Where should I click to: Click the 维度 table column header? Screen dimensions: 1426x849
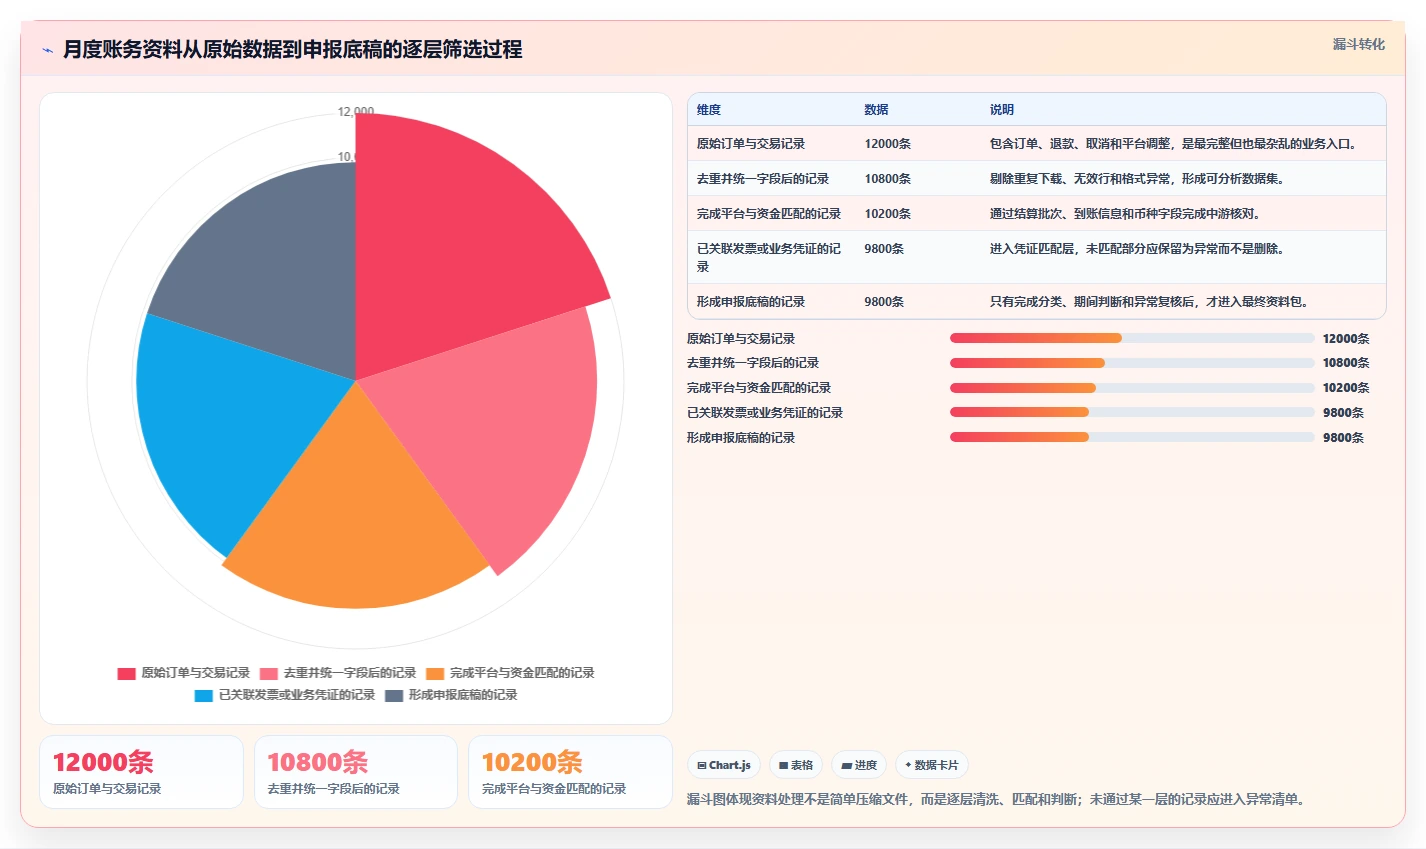click(x=709, y=110)
